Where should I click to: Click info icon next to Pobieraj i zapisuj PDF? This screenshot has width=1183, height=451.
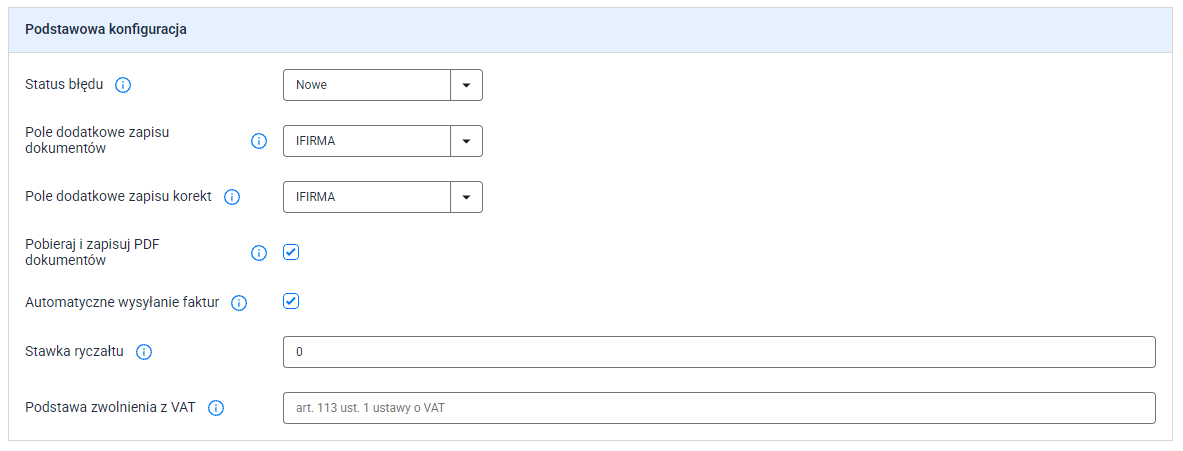pos(259,253)
